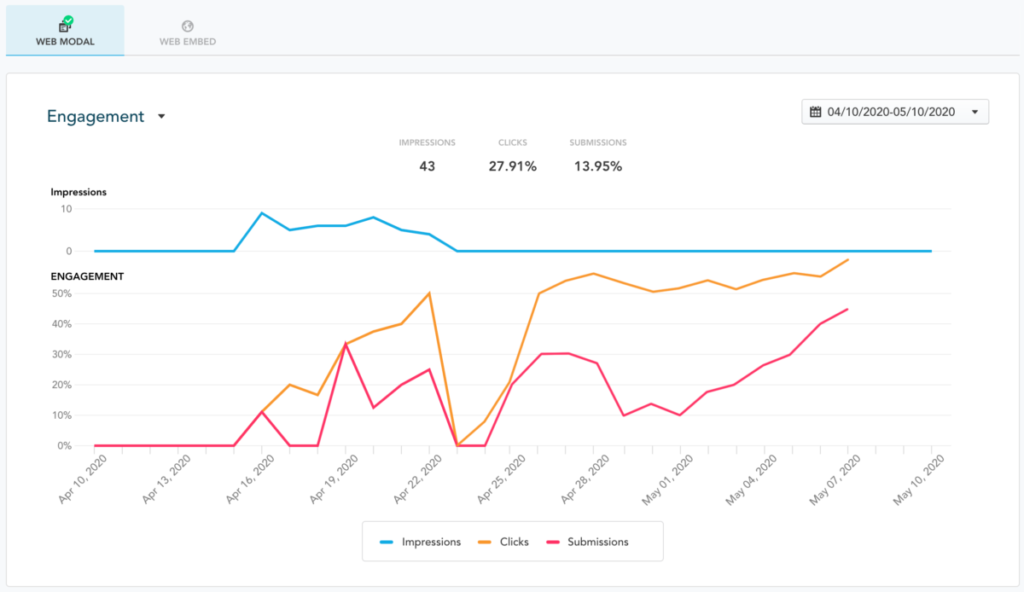Toggle Impressions series via legend label

click(431, 542)
